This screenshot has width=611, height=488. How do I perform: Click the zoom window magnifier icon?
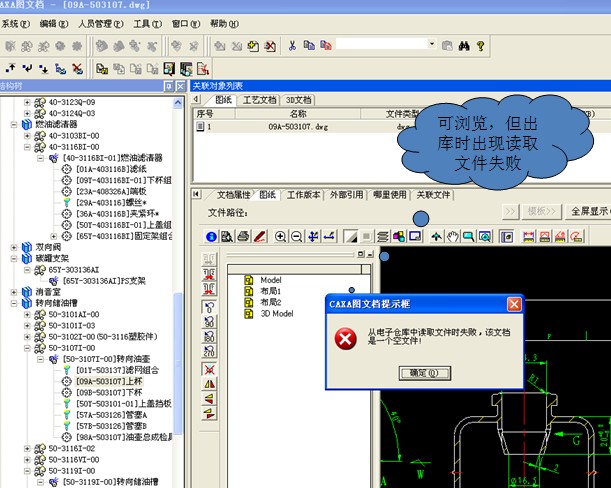tap(468, 237)
